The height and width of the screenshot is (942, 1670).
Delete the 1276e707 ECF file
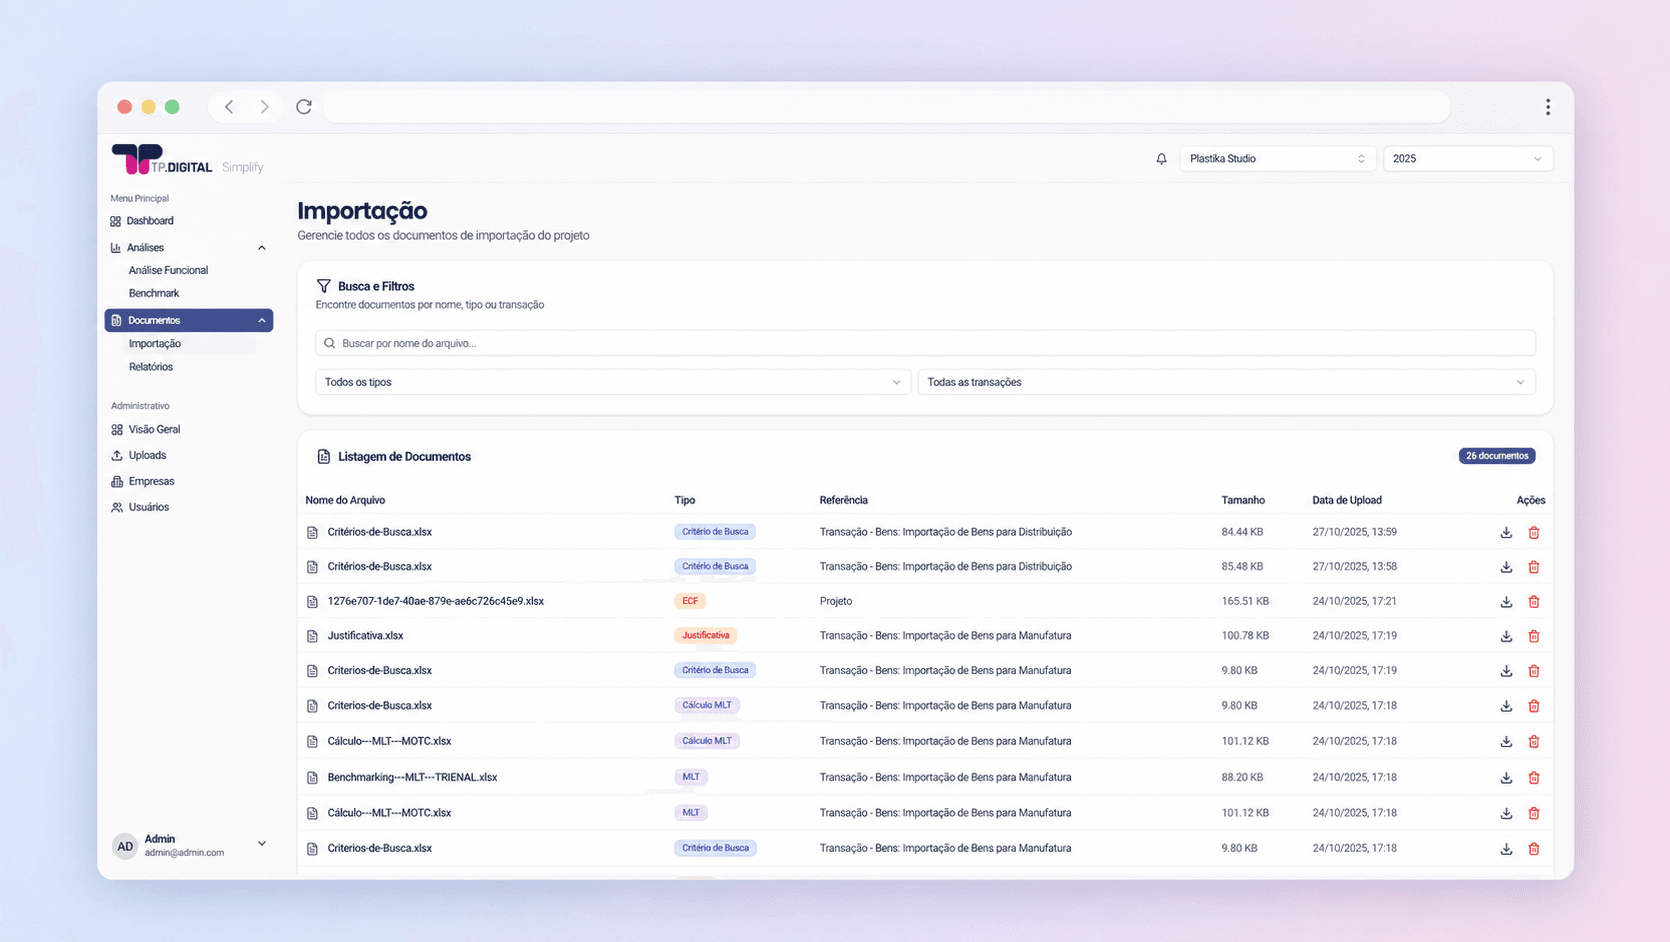coord(1534,602)
